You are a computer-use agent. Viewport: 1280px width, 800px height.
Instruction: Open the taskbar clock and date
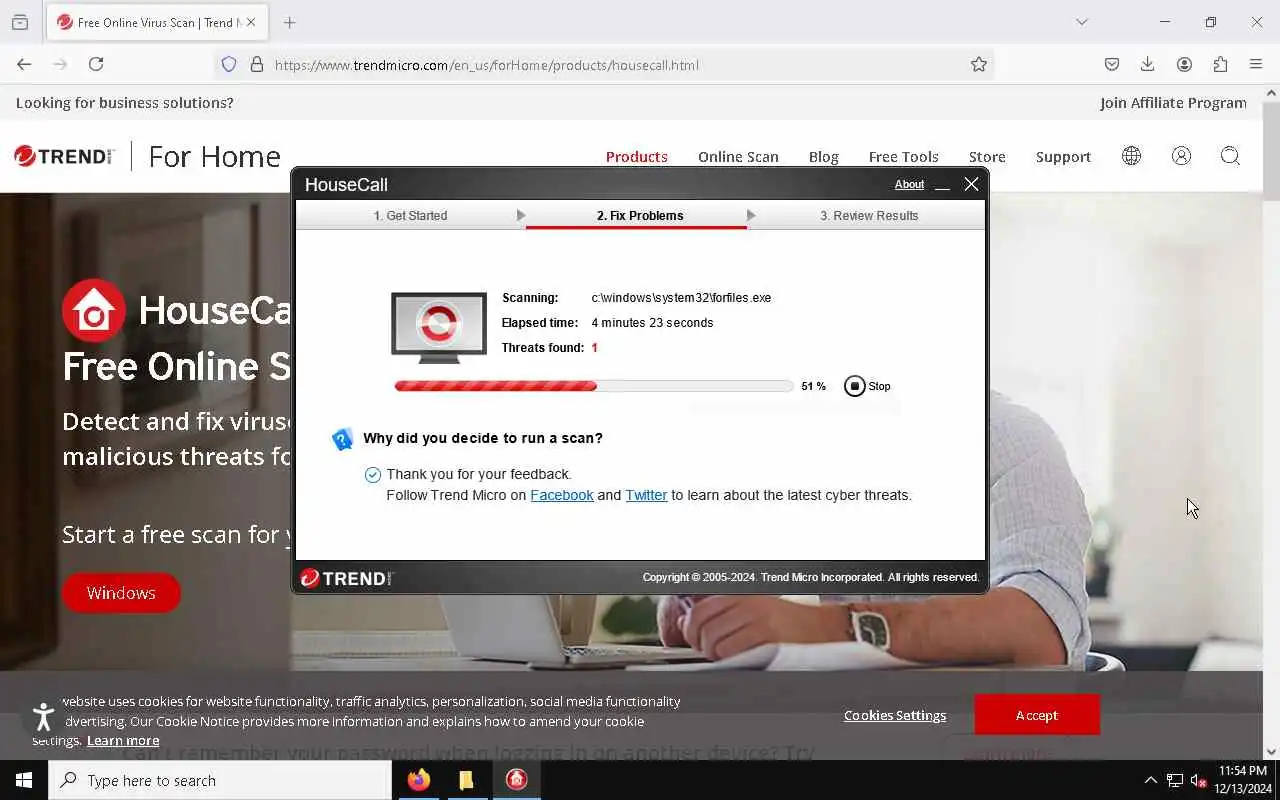click(x=1243, y=780)
